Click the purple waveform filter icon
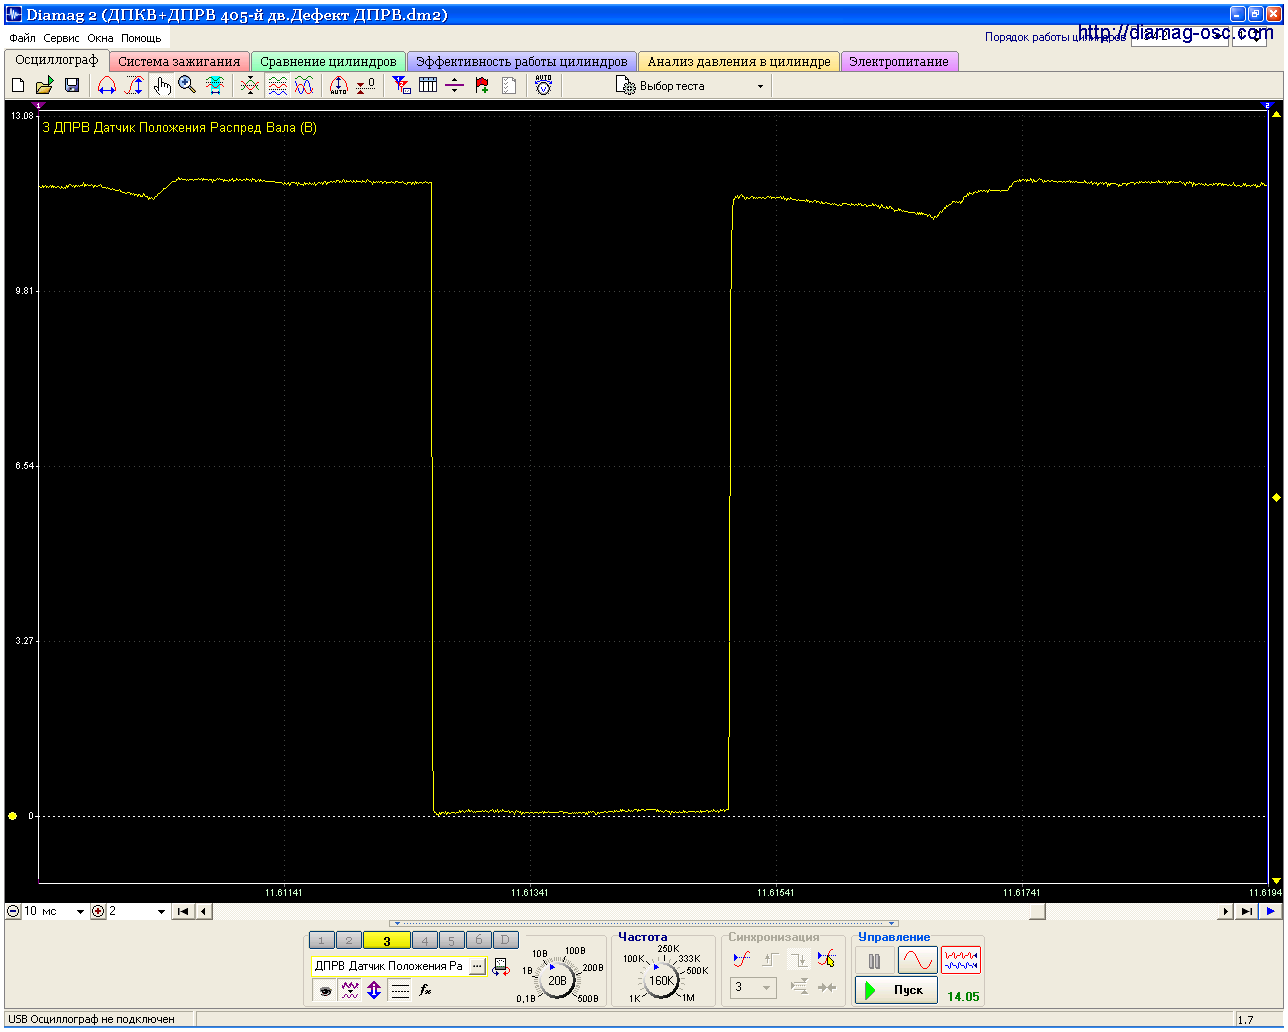 pyautogui.click(x=349, y=991)
